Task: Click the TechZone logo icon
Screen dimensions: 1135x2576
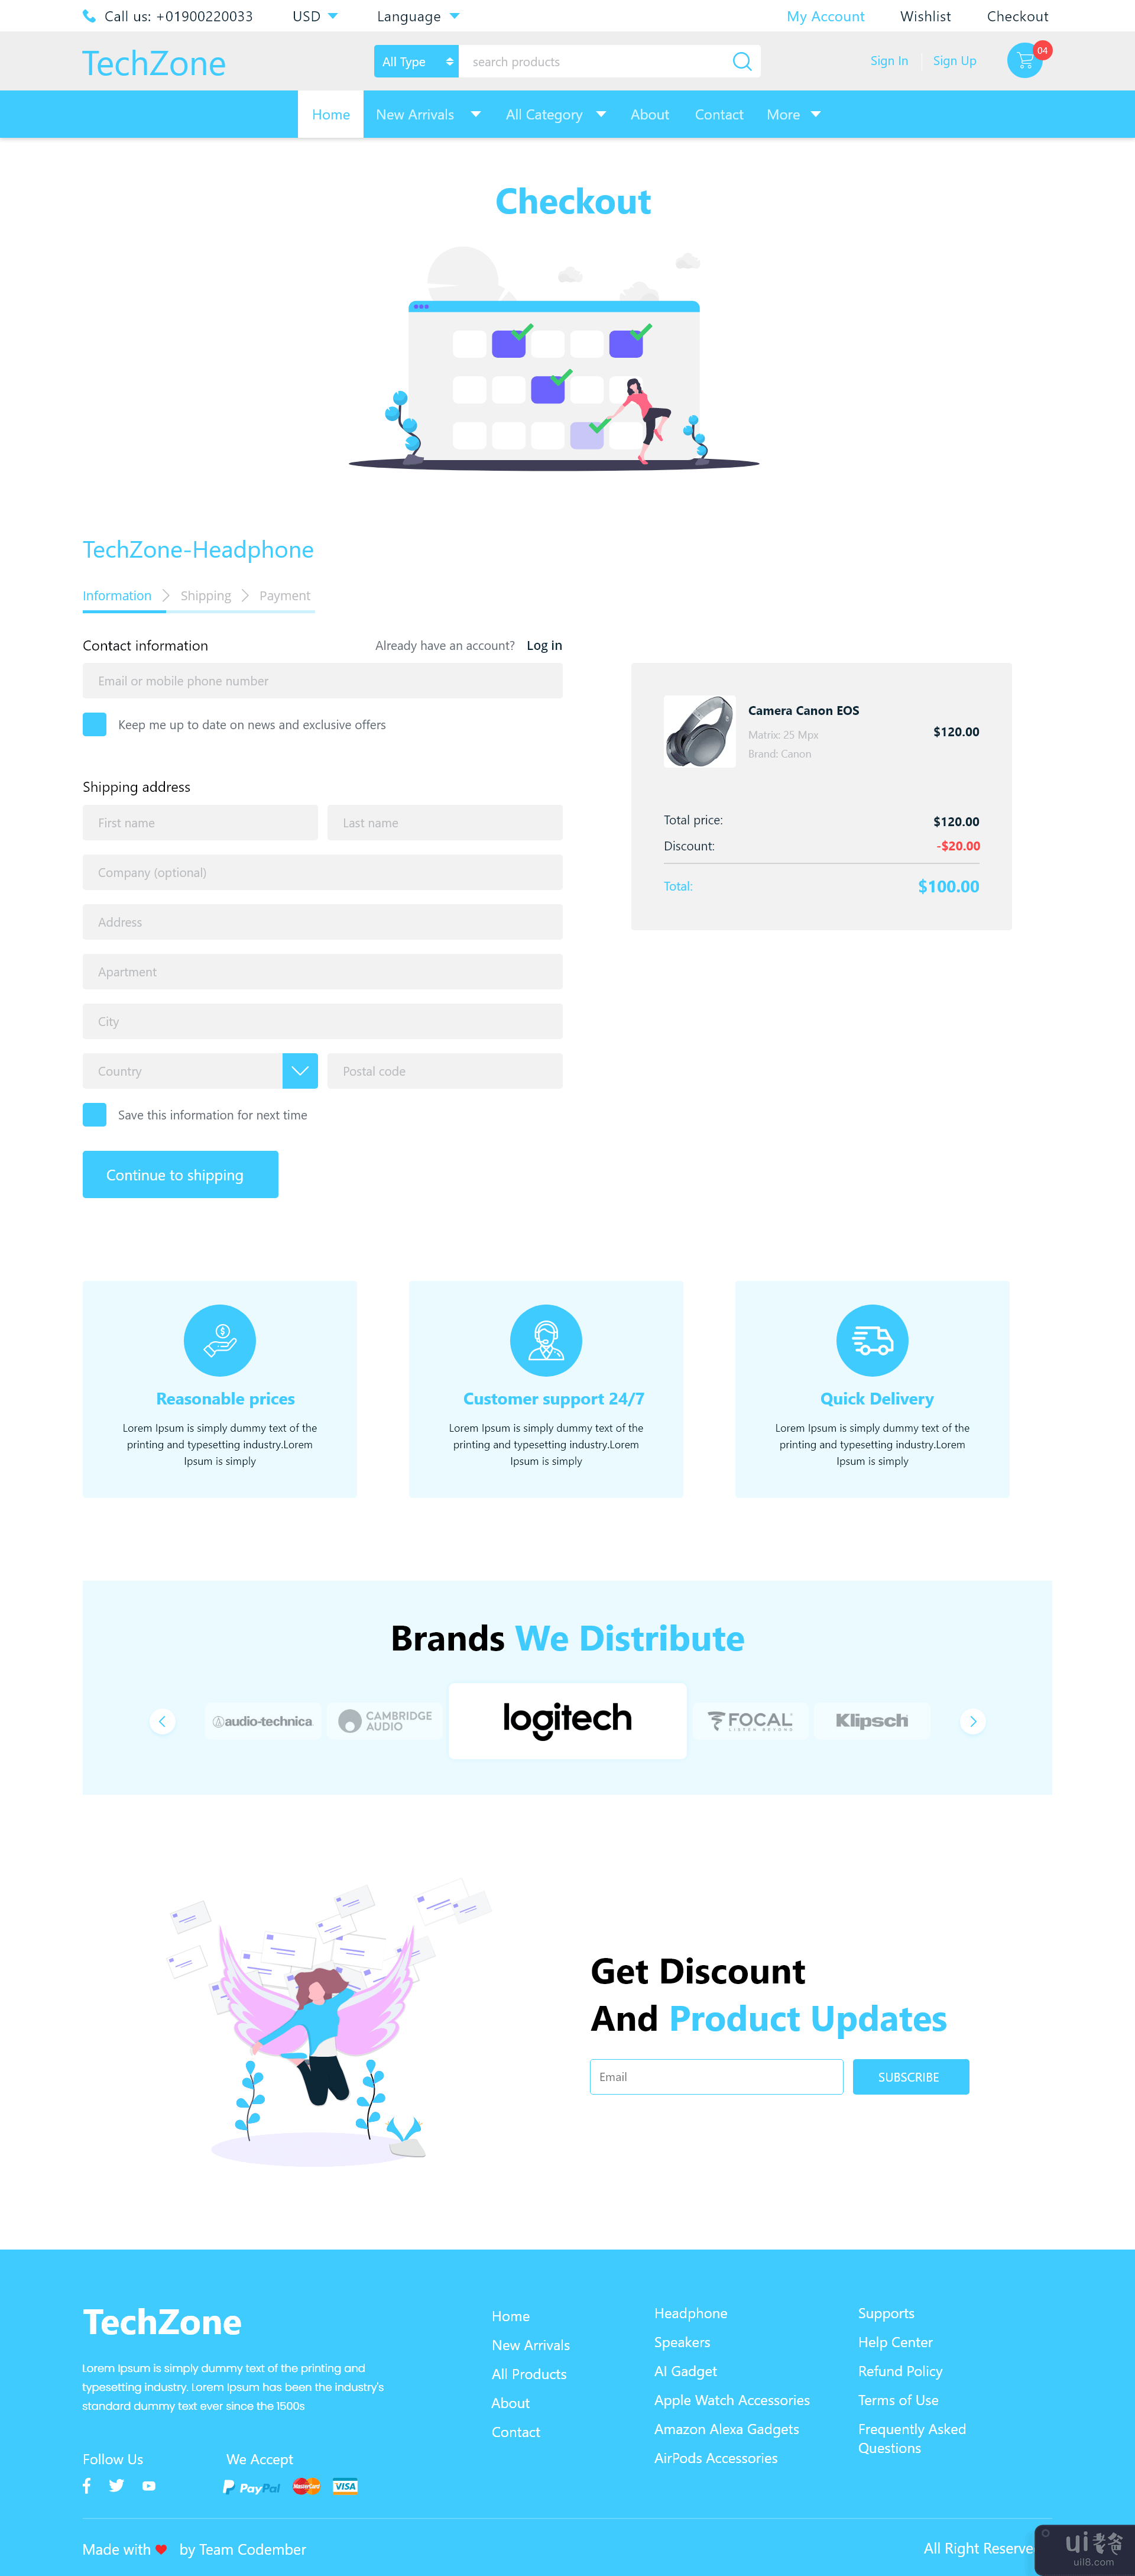Action: (x=153, y=63)
